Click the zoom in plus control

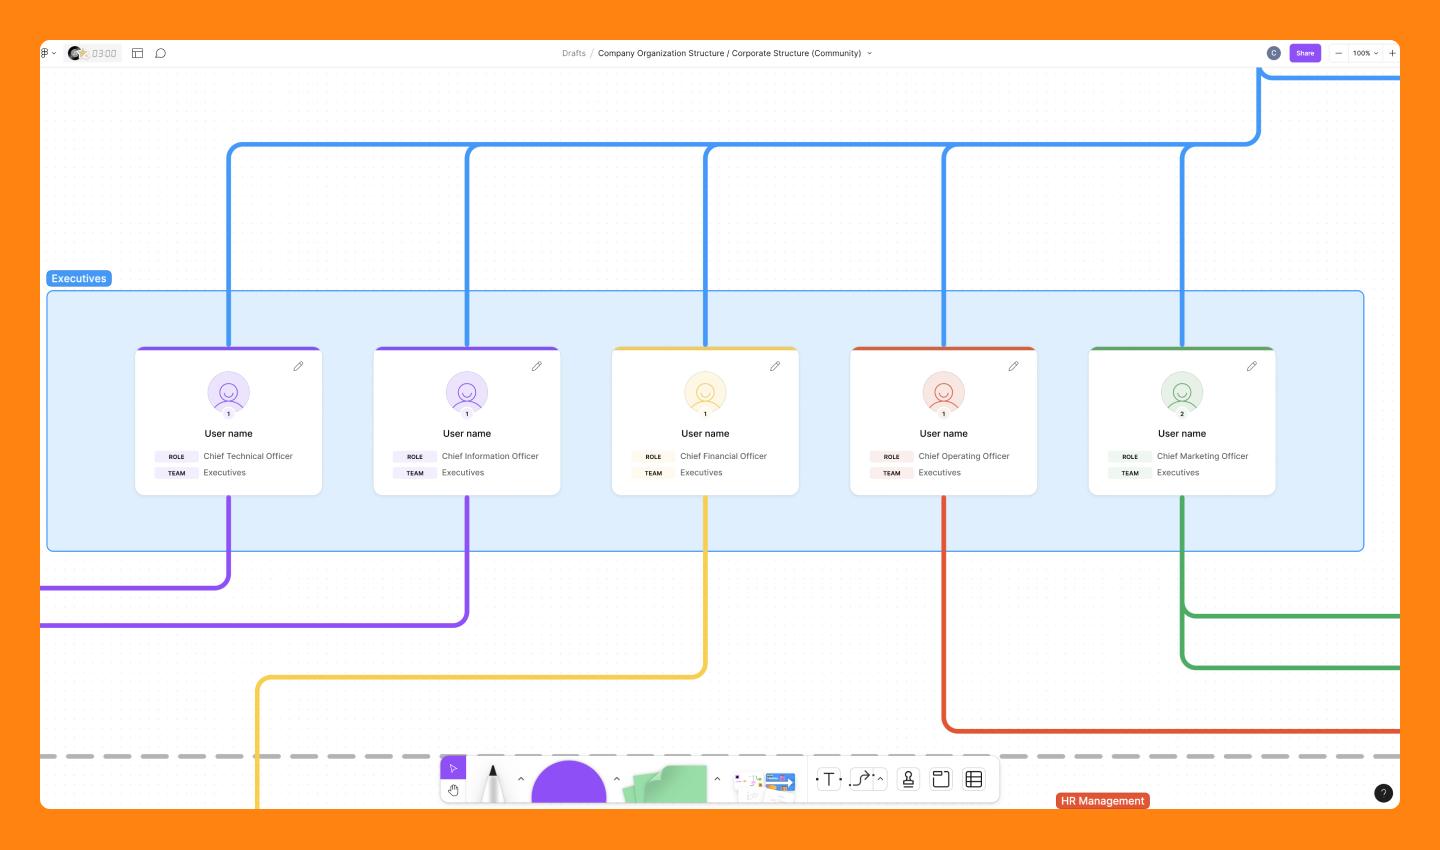[x=1393, y=52]
